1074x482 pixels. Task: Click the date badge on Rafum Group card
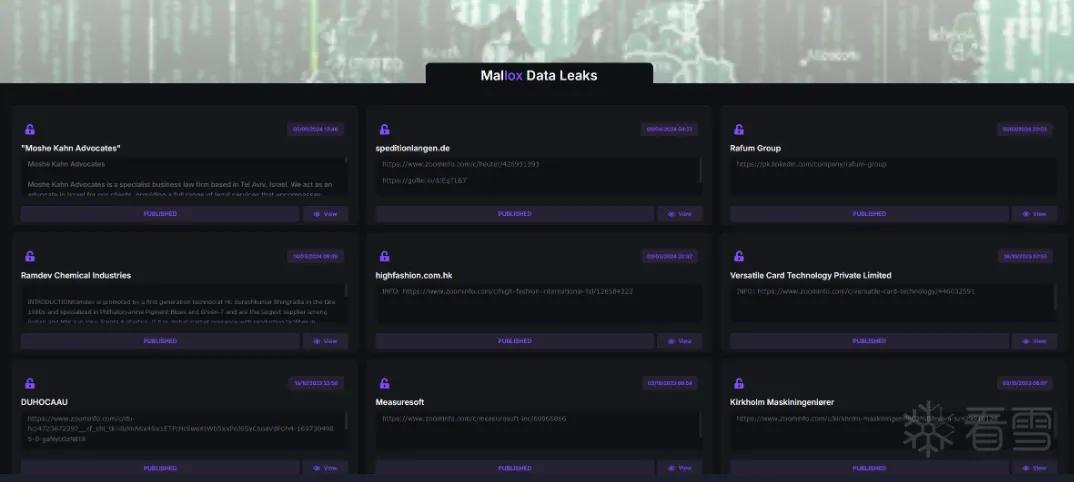click(x=1025, y=129)
